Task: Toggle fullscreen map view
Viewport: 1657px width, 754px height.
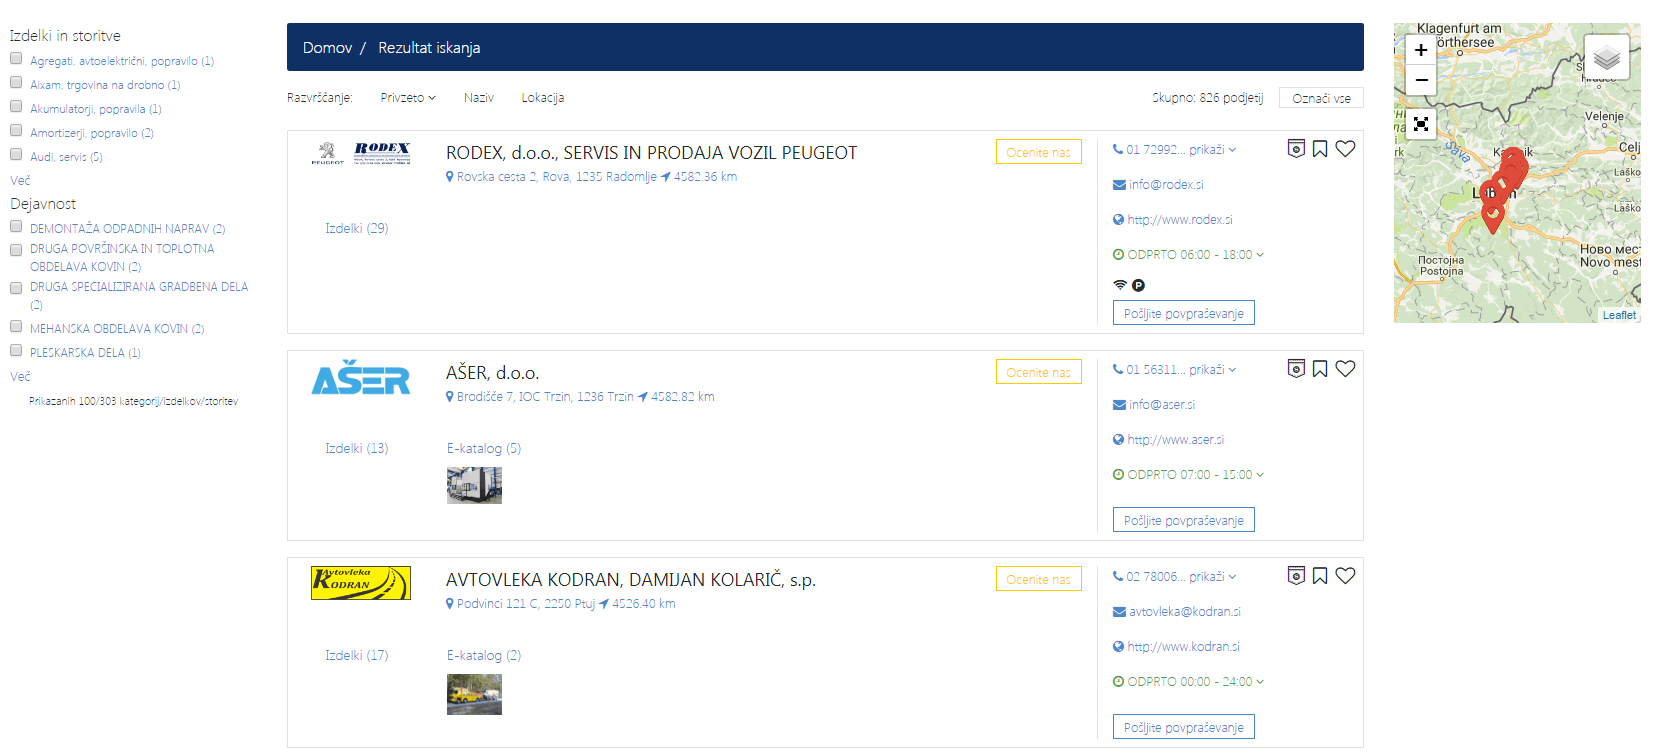Action: click(x=1420, y=125)
